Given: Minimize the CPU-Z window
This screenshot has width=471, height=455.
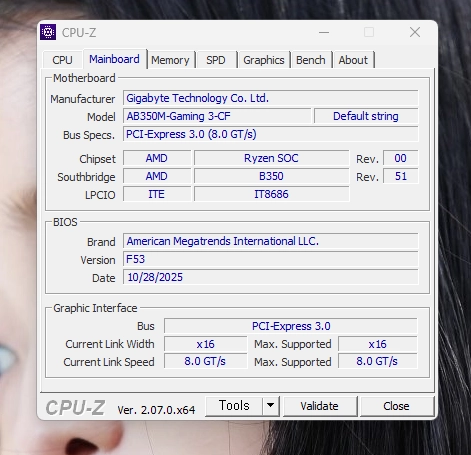Looking at the screenshot, I should (324, 32).
